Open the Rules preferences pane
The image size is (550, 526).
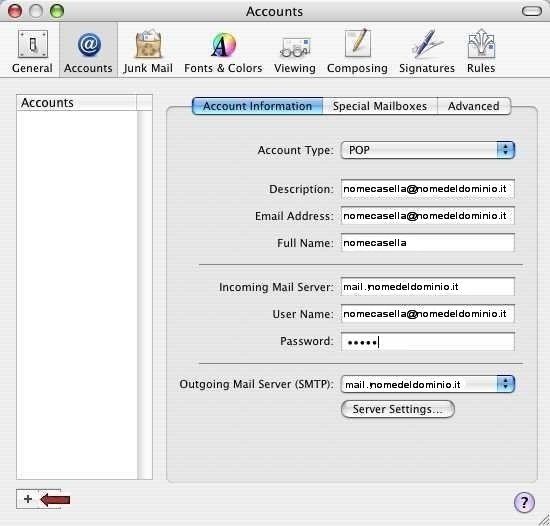(x=481, y=51)
